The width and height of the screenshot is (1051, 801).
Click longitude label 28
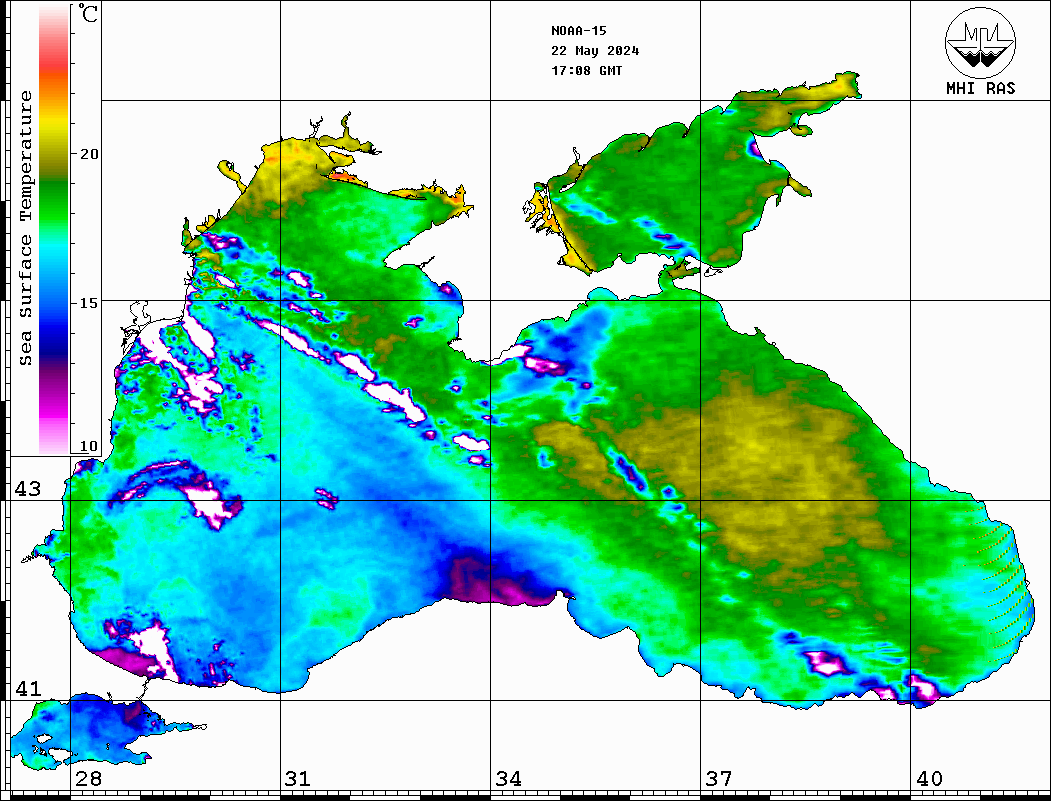(x=88, y=779)
